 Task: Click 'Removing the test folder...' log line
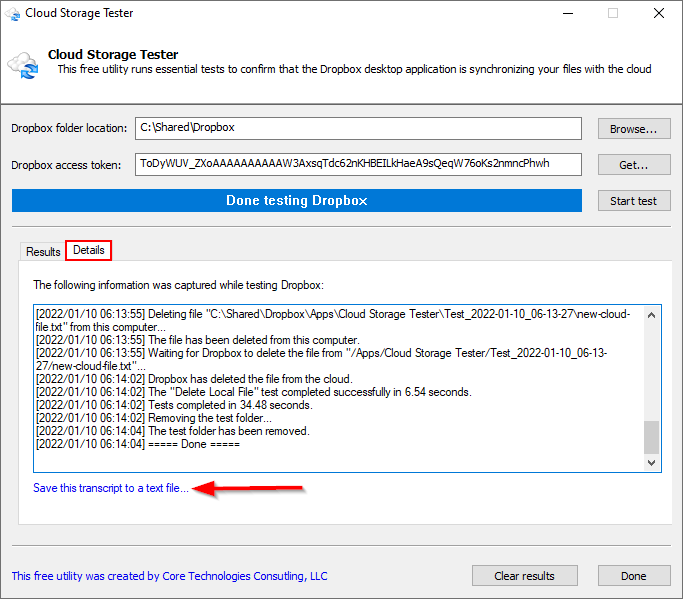click(154, 418)
